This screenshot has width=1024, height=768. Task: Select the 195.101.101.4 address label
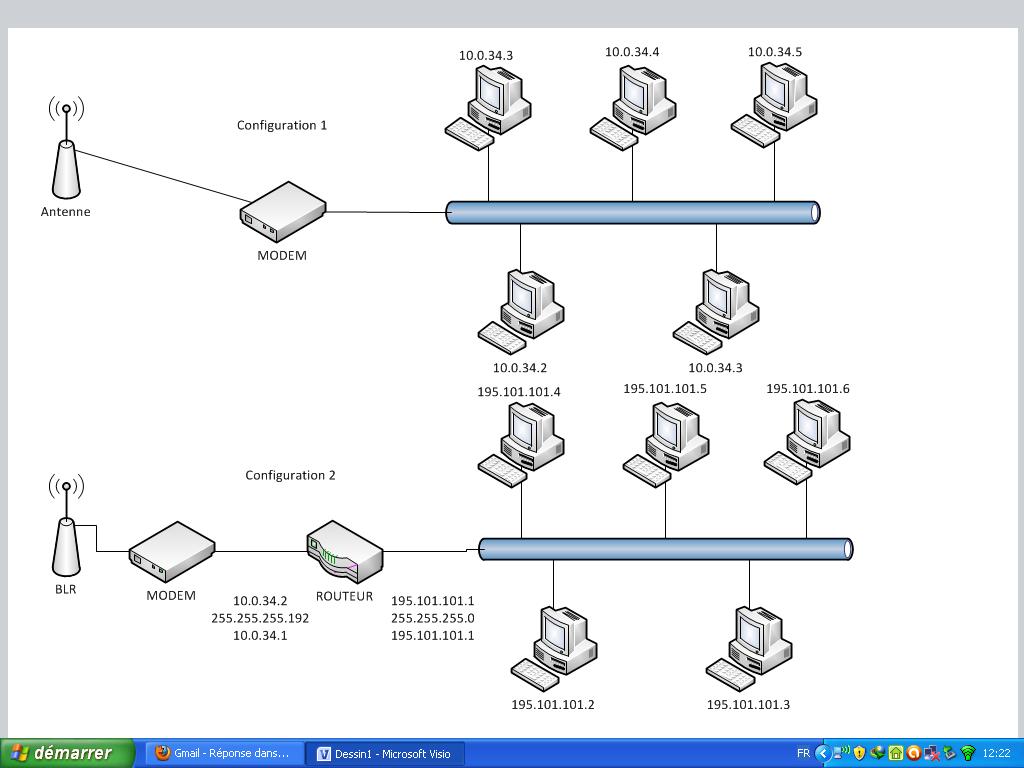(x=519, y=392)
